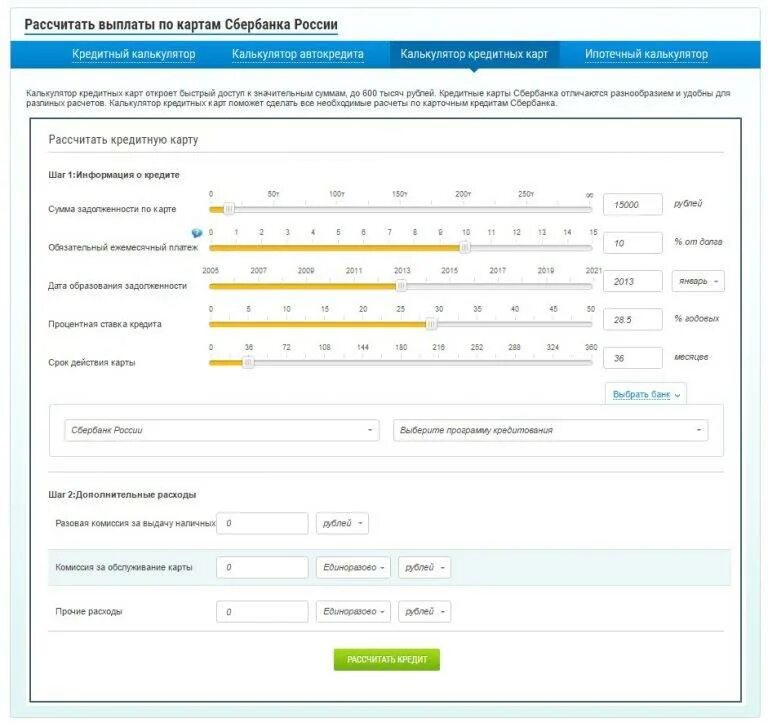Open рублей dropdown for card service commission
Viewport: 768px width, 727px height.
pos(425,567)
